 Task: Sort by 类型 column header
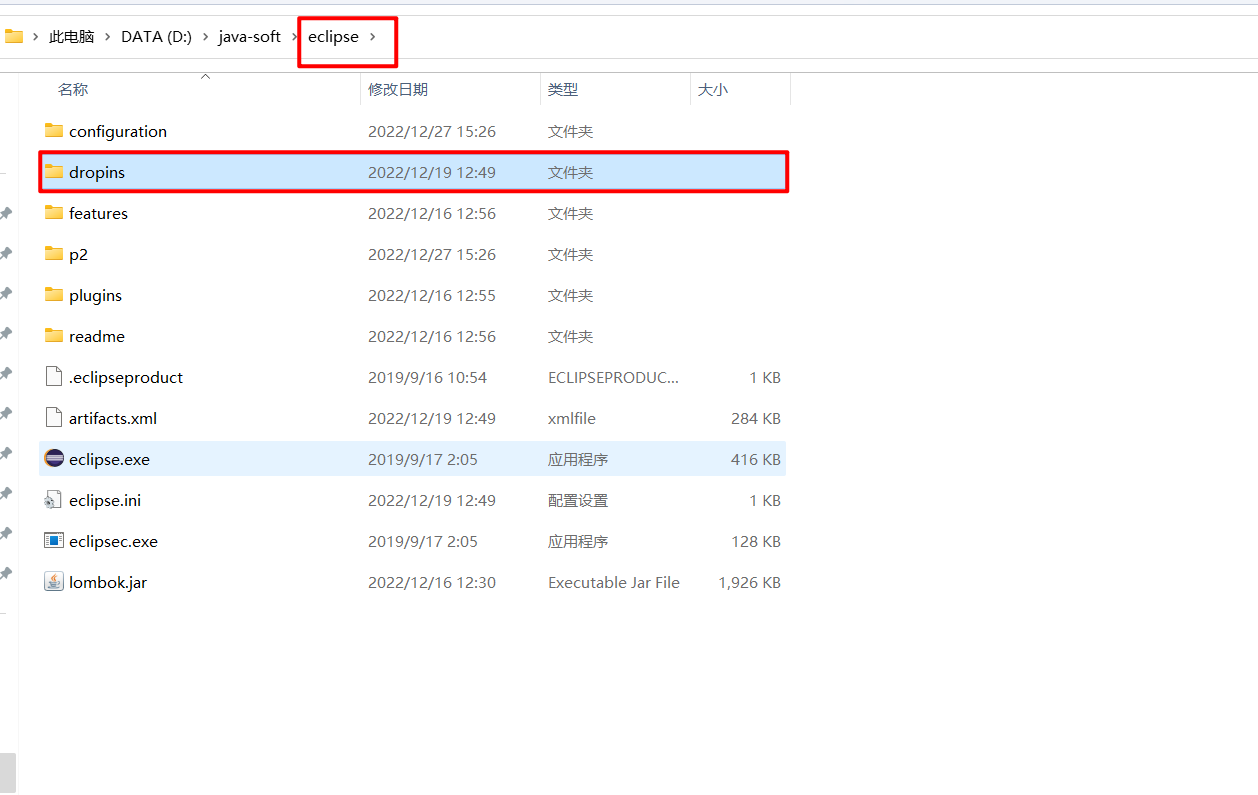[x=563, y=89]
